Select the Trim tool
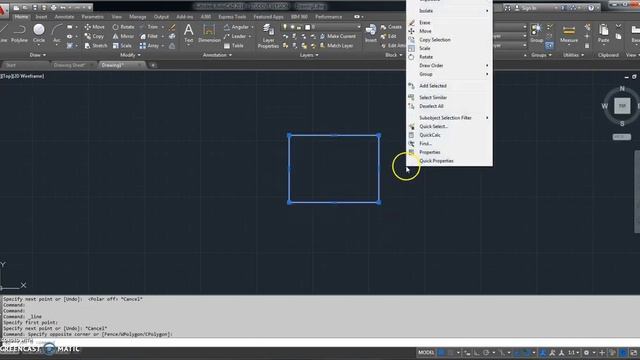Screen dimensions: 640x360 (149, 27)
